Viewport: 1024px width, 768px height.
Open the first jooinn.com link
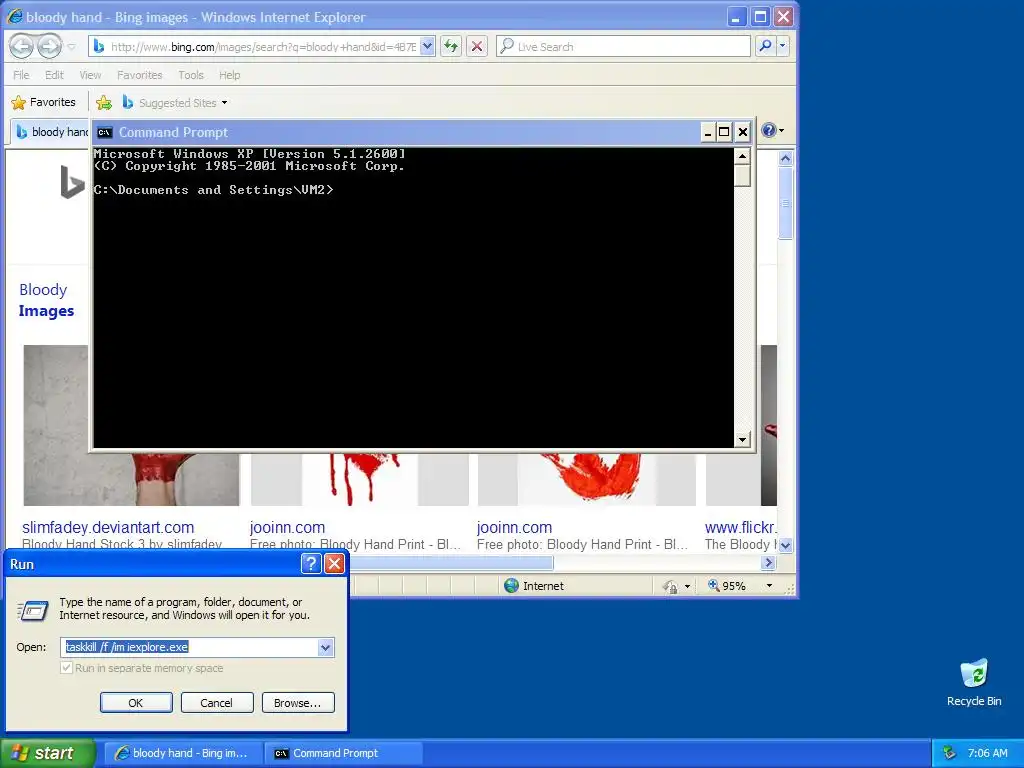tap(287, 527)
